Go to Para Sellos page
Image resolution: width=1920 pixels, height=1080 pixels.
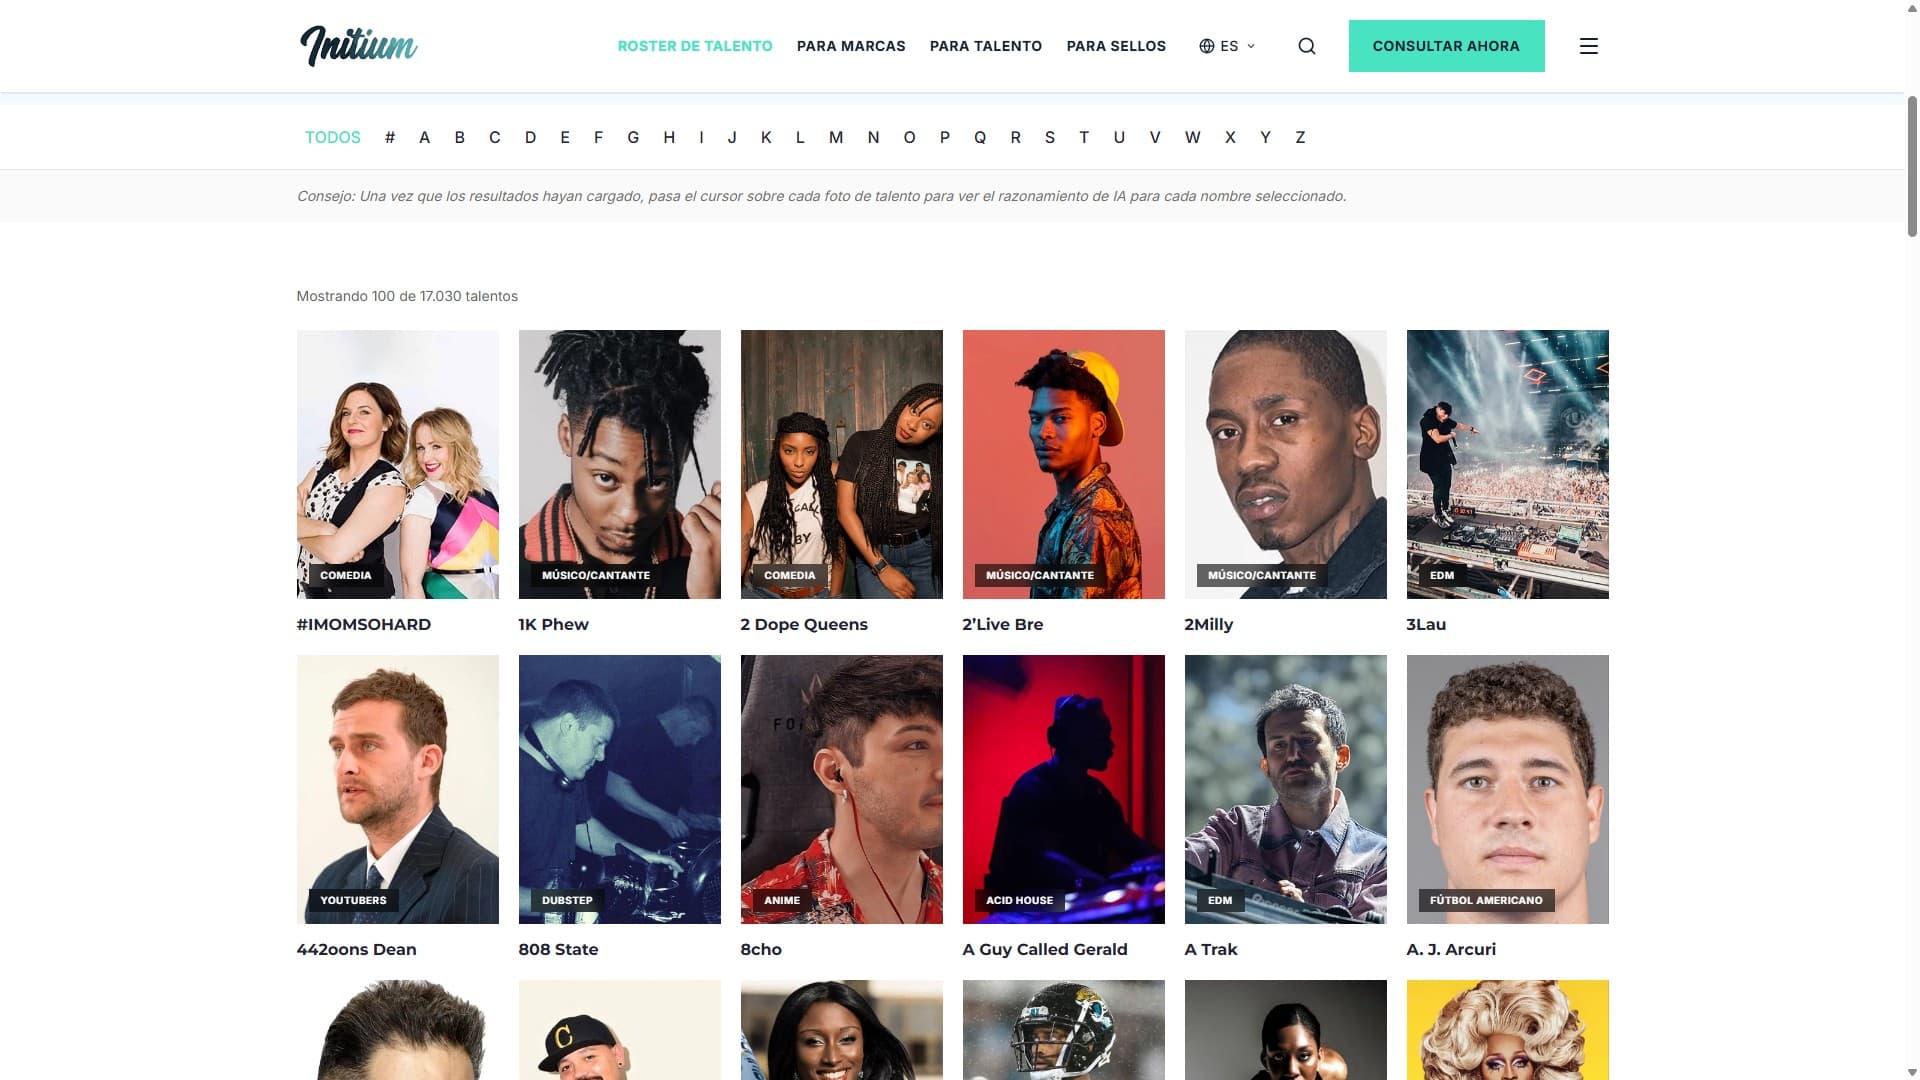[1115, 46]
